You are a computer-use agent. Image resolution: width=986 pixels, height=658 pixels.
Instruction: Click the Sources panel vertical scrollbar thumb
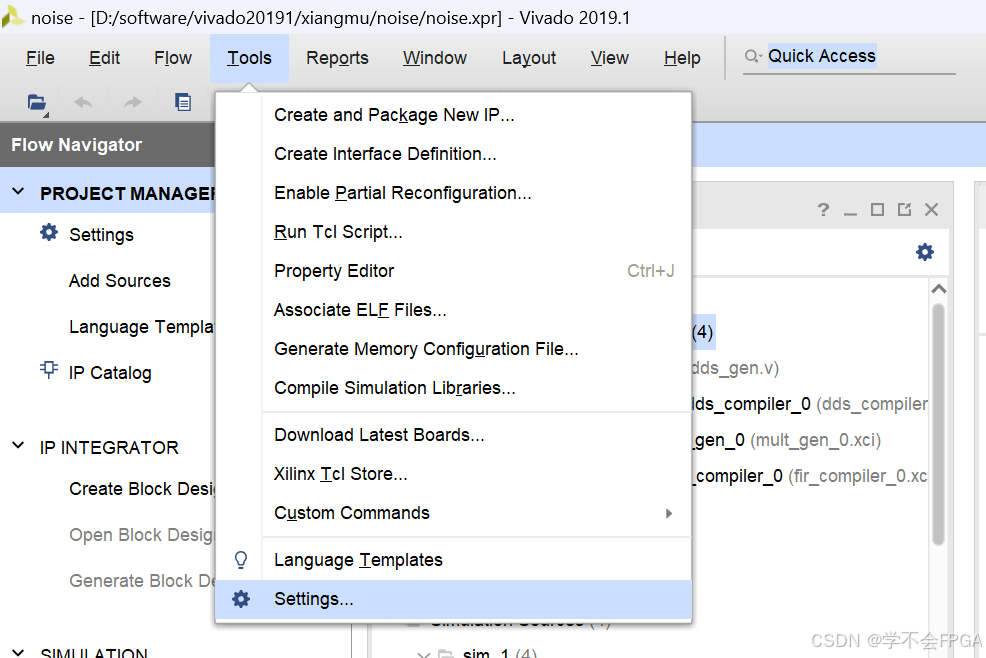[939, 425]
